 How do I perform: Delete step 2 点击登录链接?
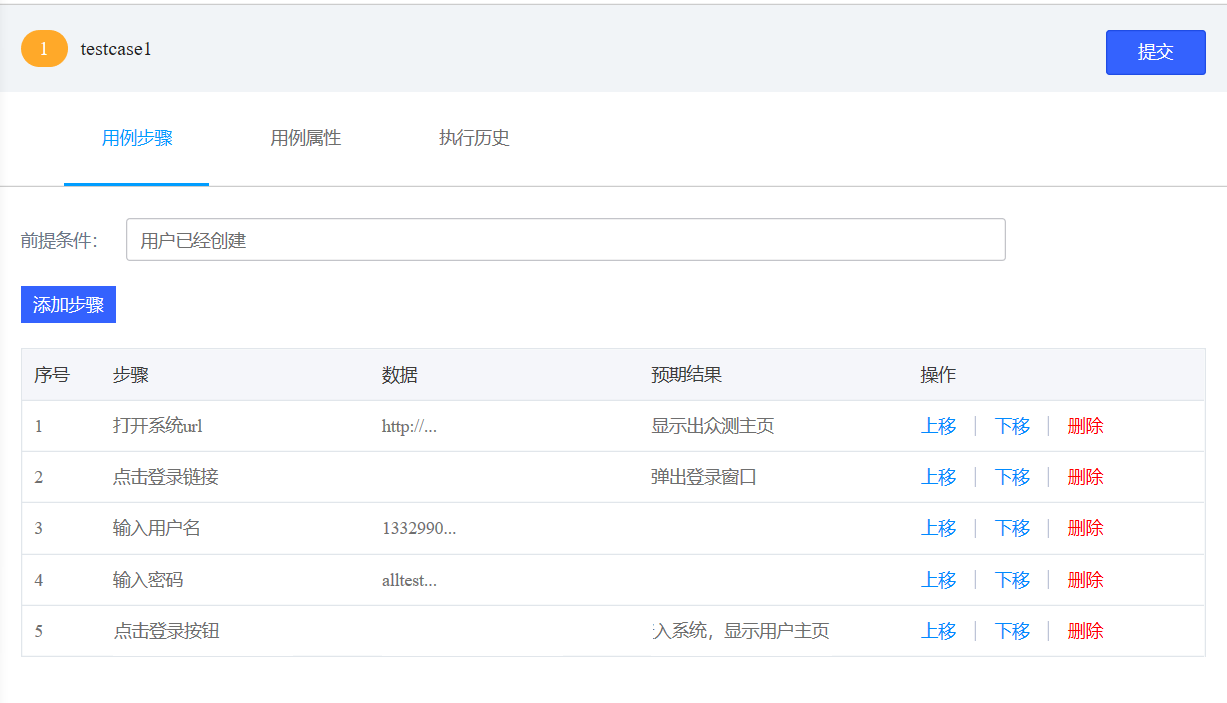click(1085, 477)
